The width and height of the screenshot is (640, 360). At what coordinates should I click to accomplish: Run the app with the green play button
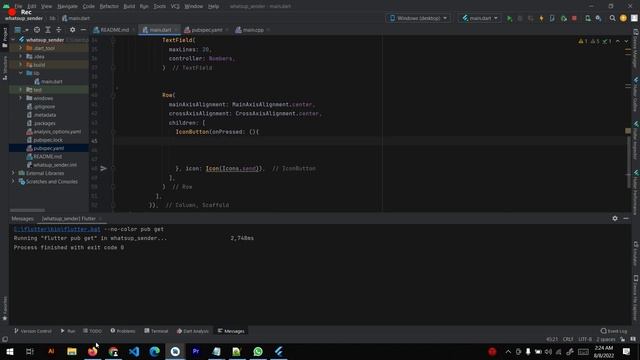click(509, 18)
